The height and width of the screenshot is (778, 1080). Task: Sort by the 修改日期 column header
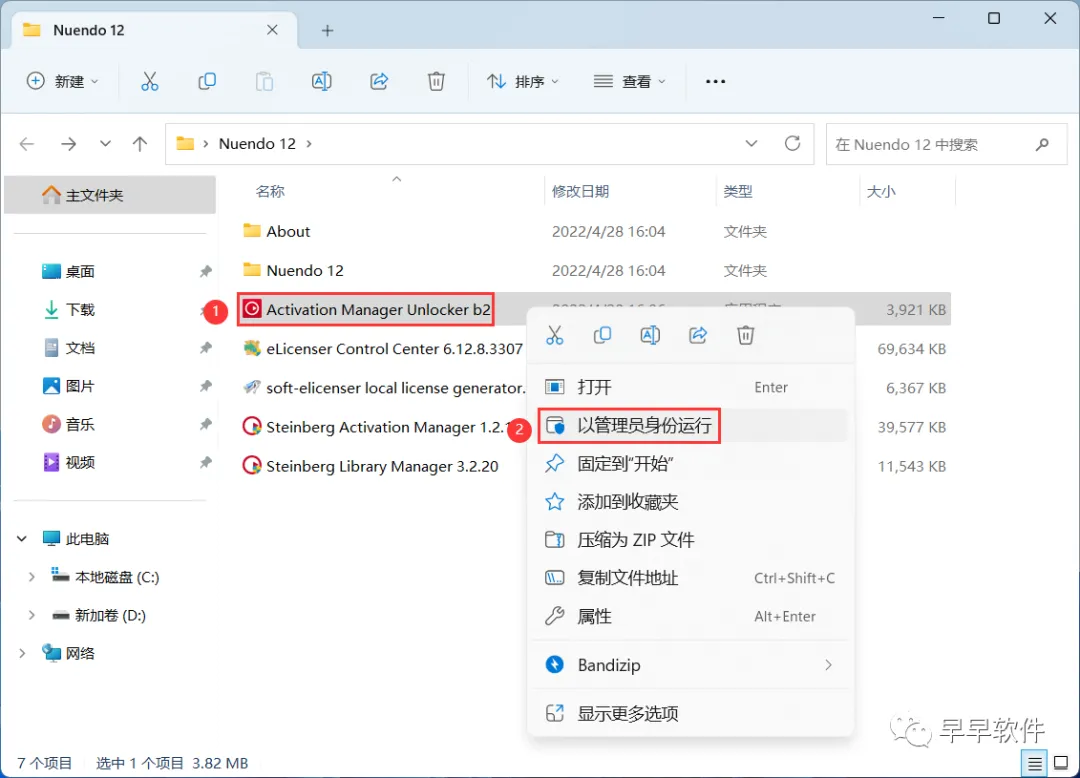click(581, 191)
